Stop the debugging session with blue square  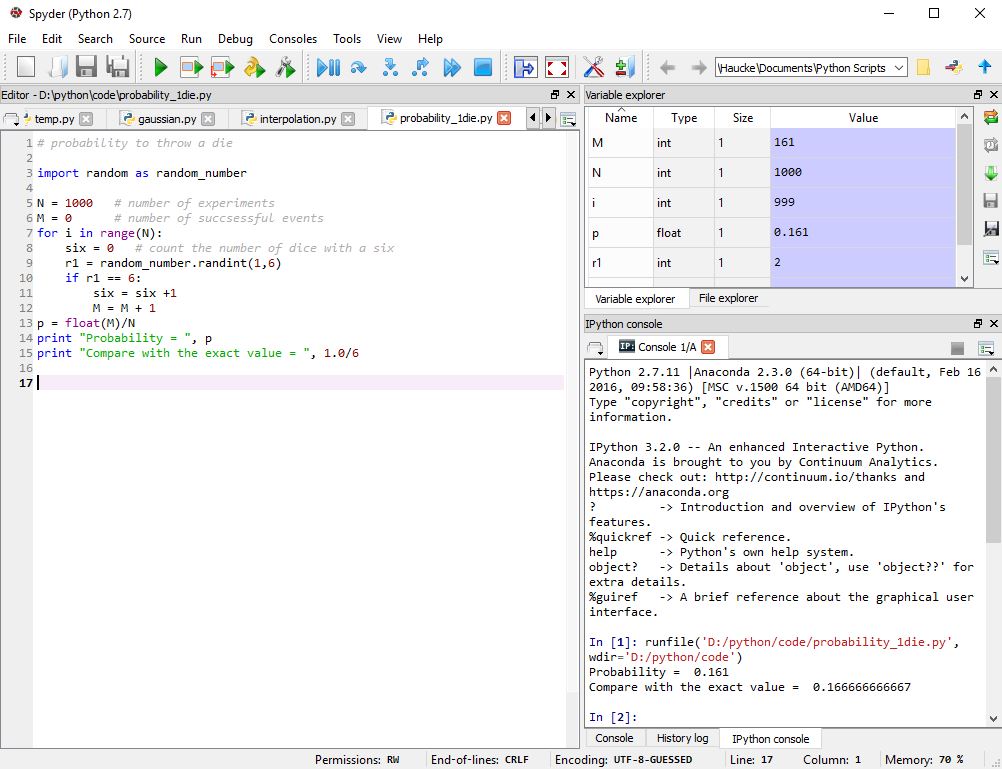click(482, 68)
